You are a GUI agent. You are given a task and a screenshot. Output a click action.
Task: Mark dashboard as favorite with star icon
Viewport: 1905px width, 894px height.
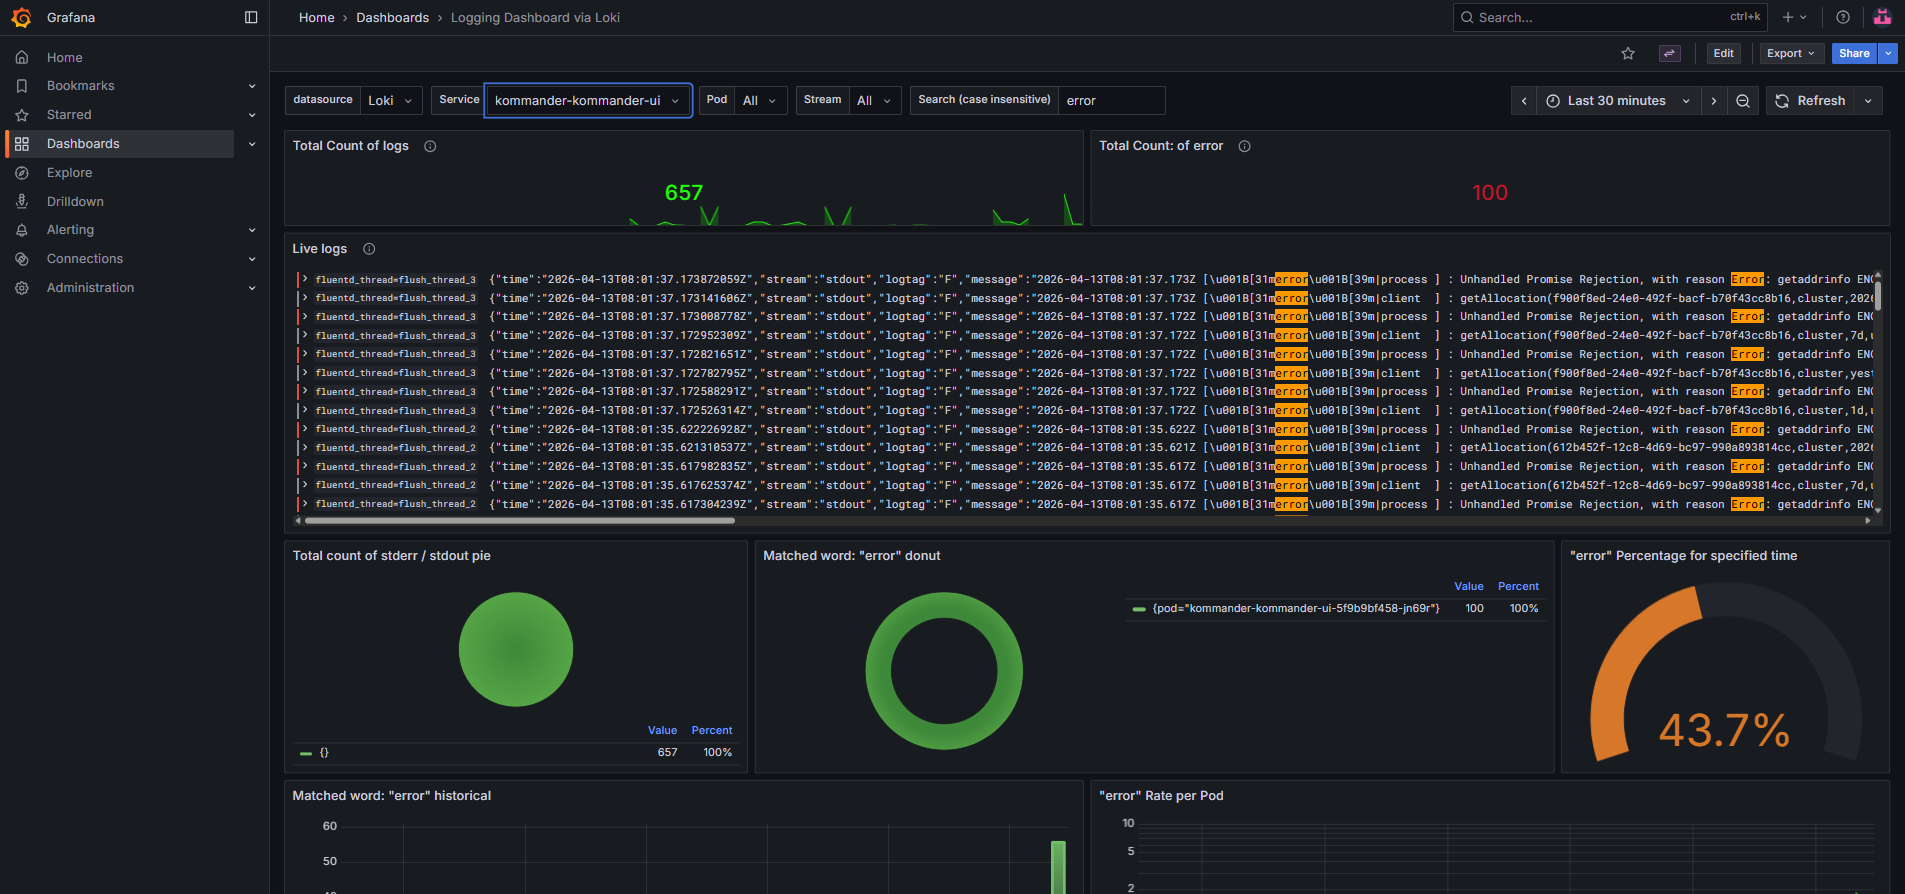pos(1628,54)
